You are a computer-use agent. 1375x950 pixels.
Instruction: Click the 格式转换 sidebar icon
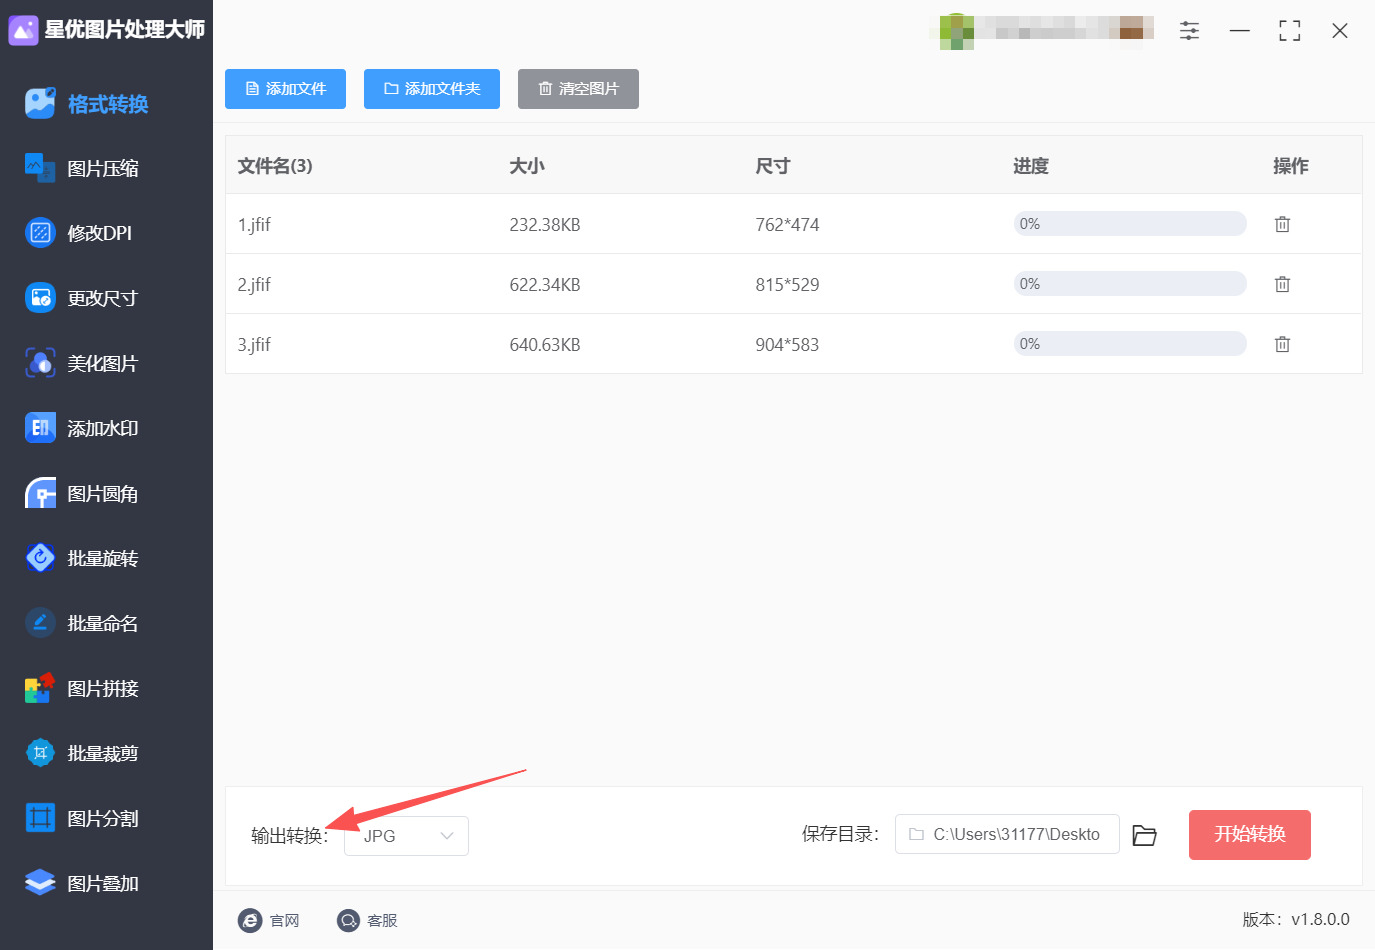coord(40,103)
